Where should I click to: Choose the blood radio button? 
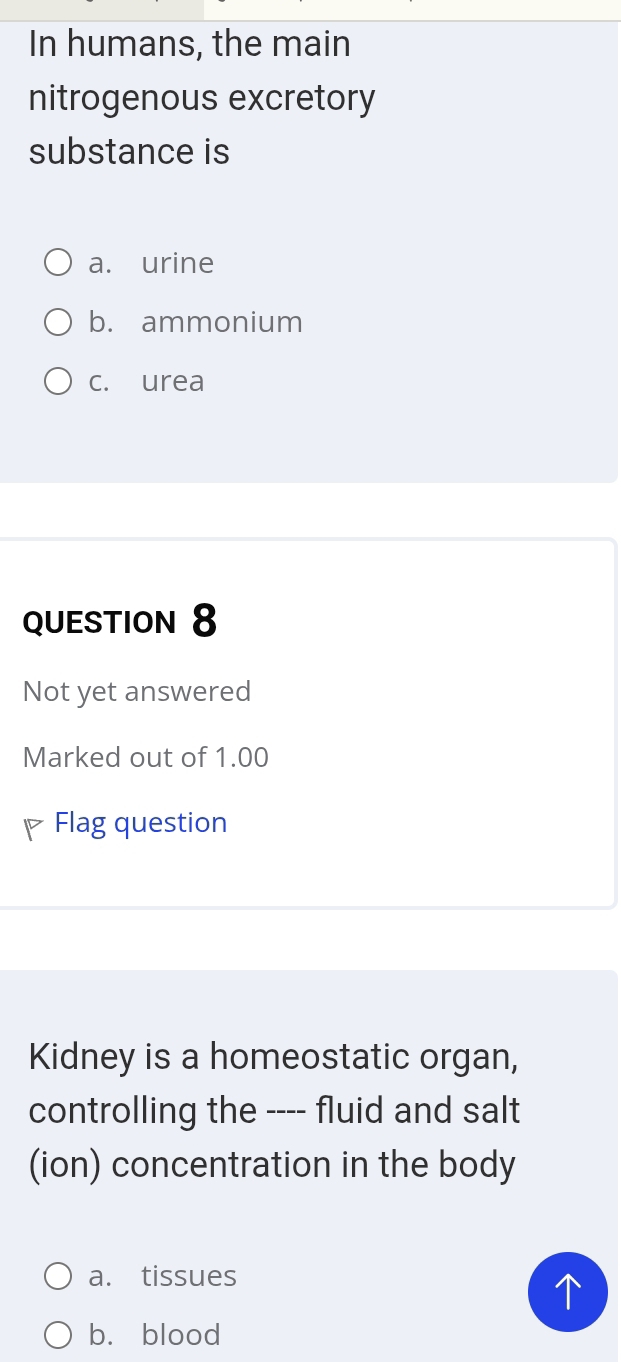point(58,1335)
